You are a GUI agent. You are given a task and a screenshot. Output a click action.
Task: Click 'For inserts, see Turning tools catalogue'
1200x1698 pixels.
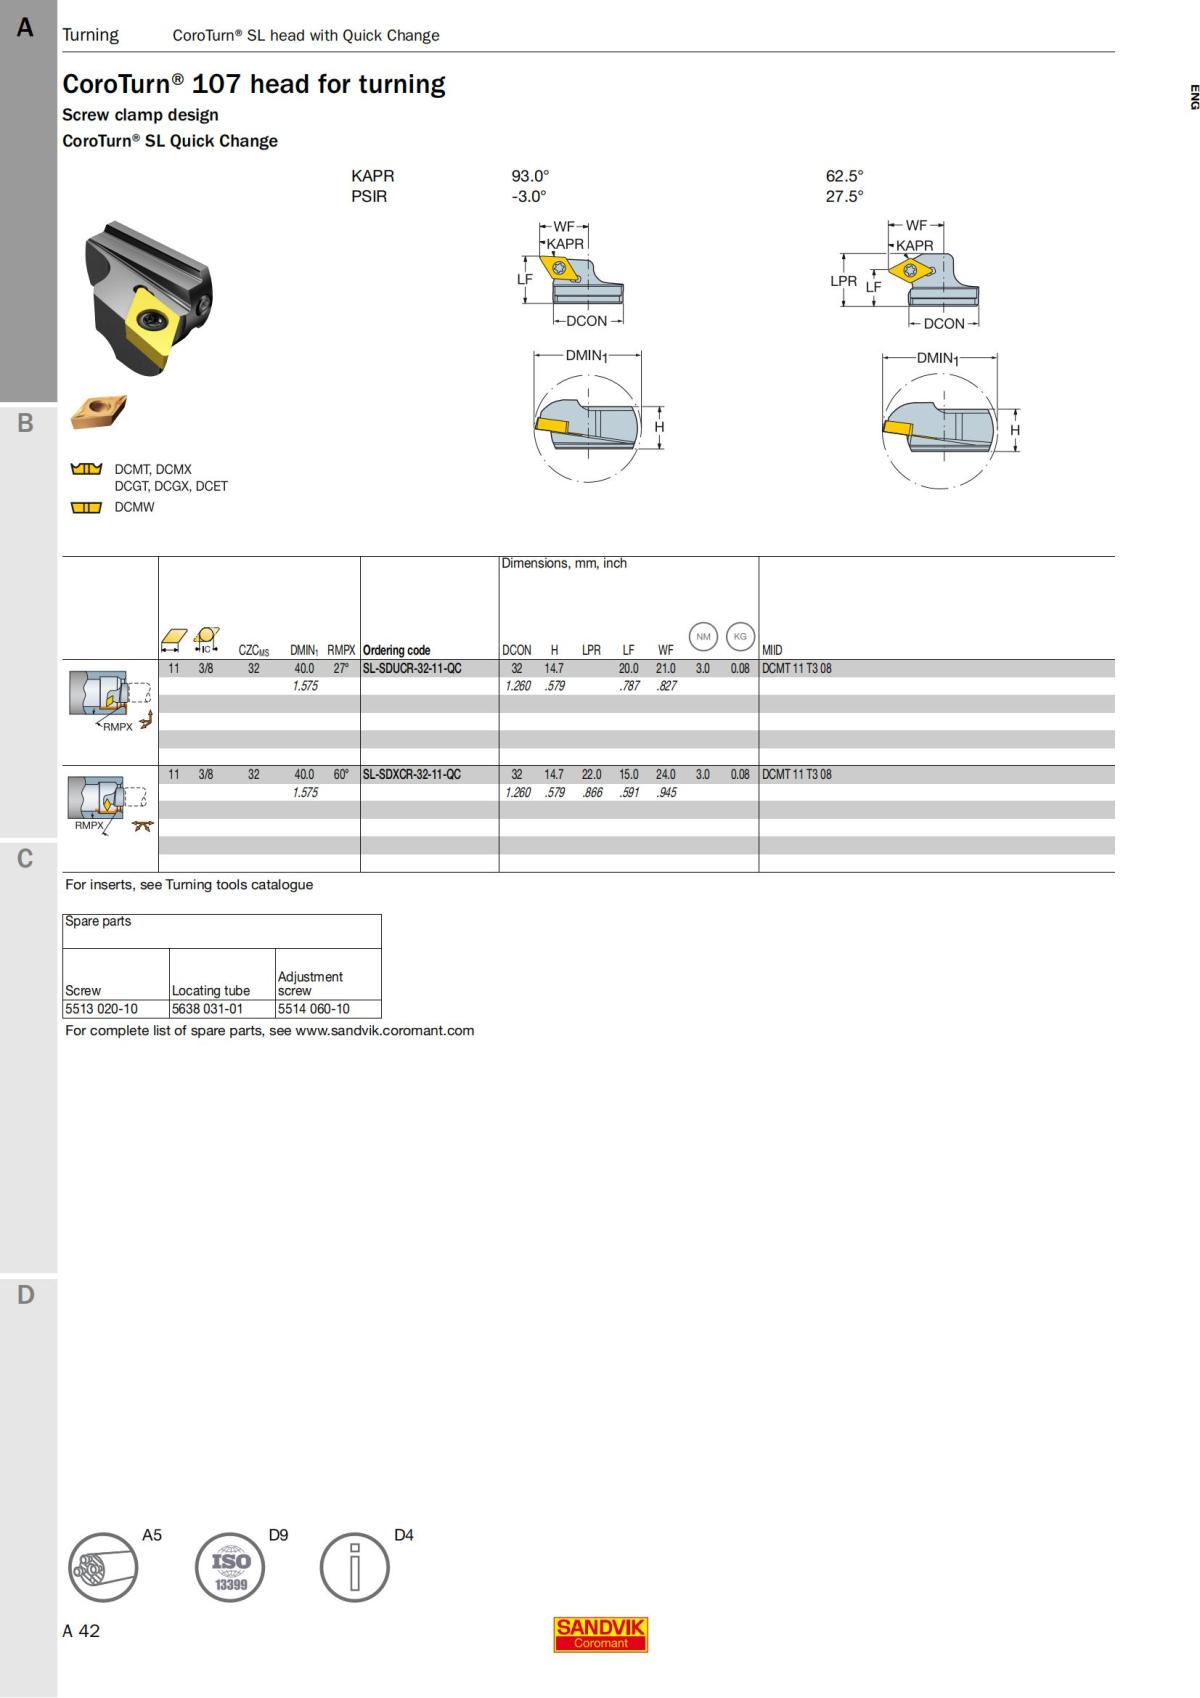point(189,884)
